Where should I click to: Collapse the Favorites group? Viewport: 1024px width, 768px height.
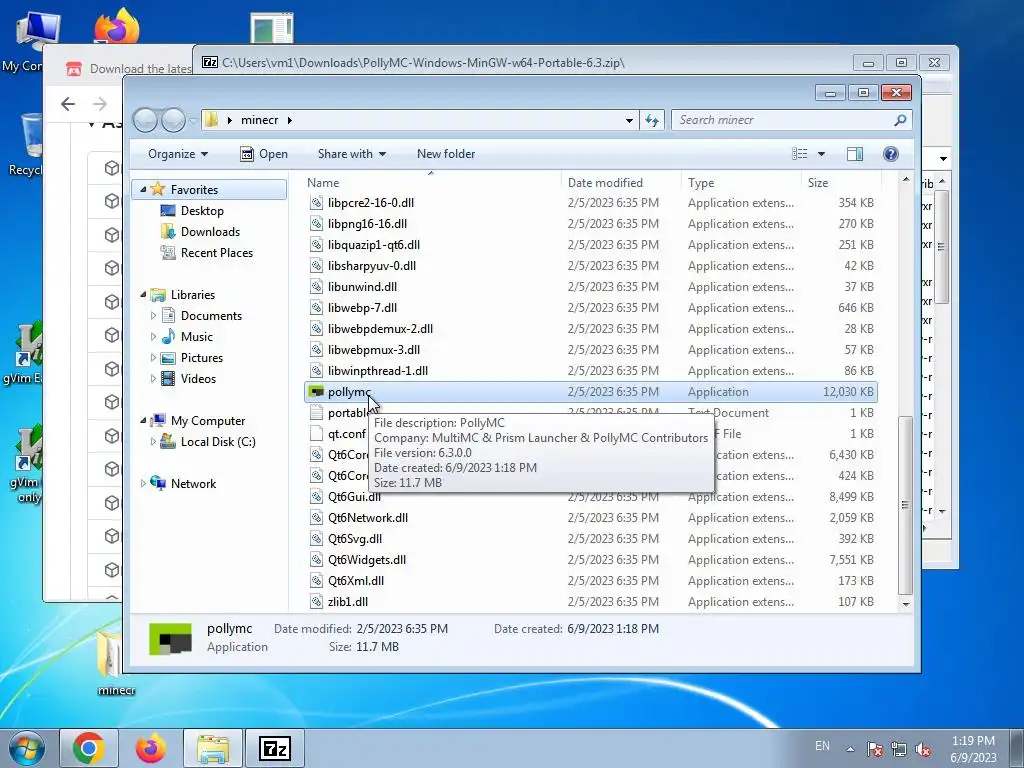143,189
